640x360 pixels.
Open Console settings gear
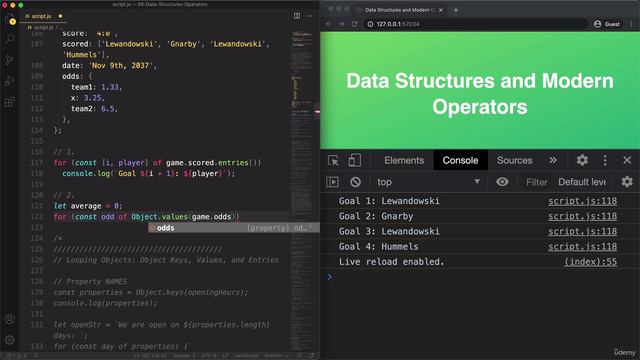627,182
